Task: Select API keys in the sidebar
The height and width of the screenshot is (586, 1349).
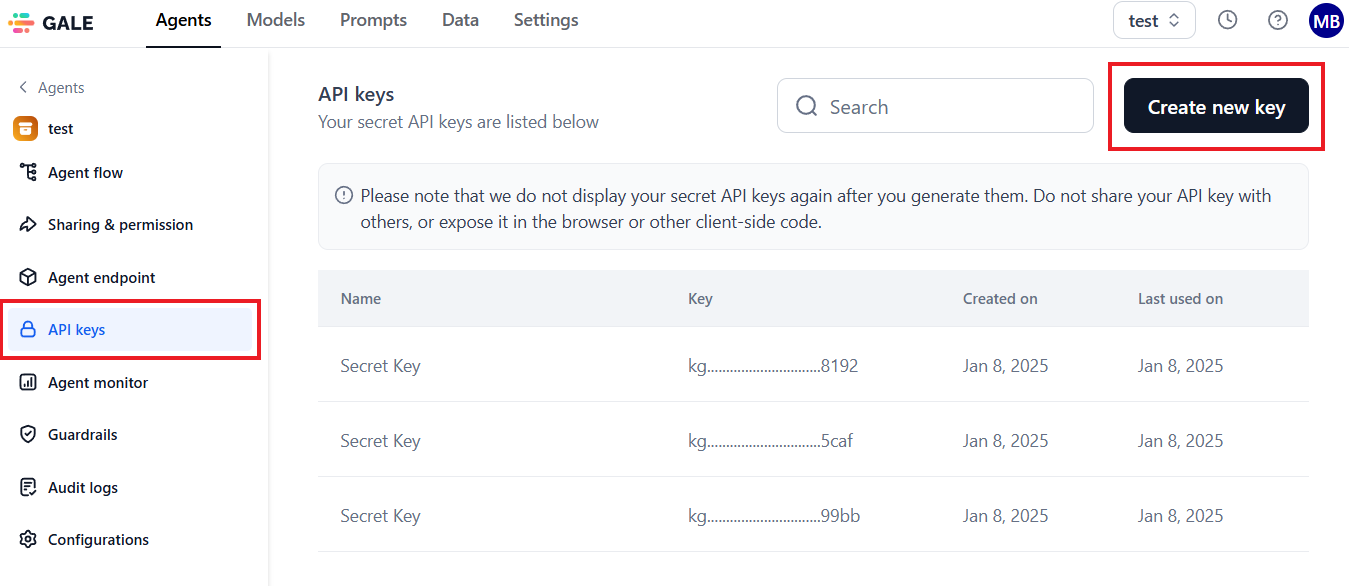Action: coord(130,329)
